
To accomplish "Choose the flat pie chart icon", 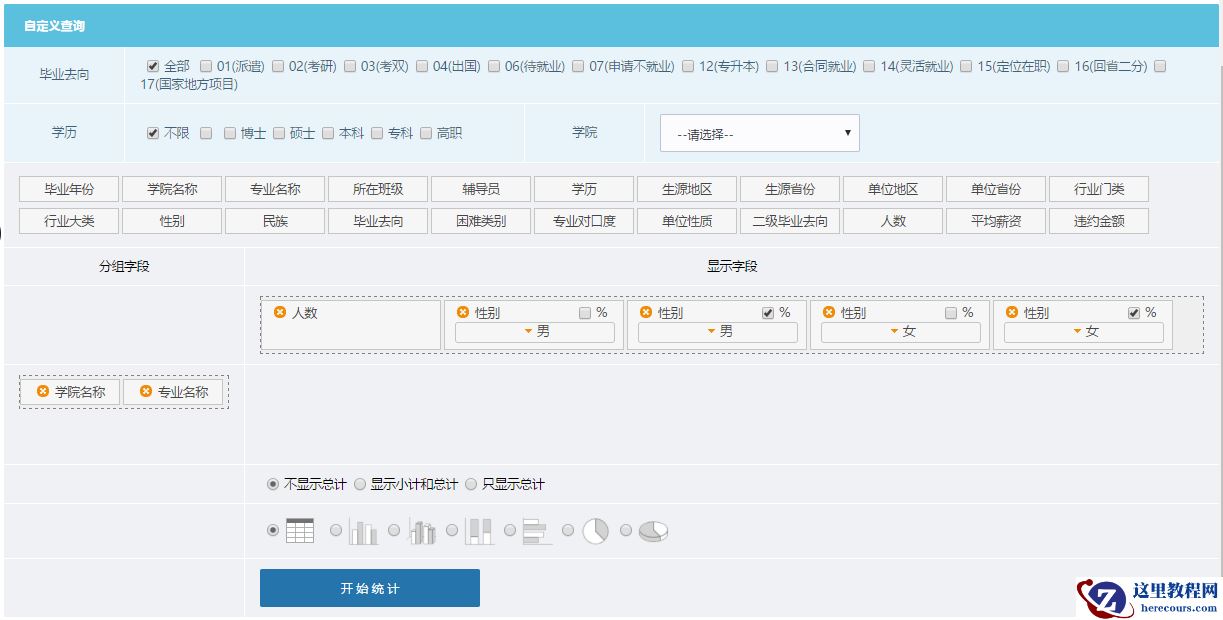I will point(596,531).
